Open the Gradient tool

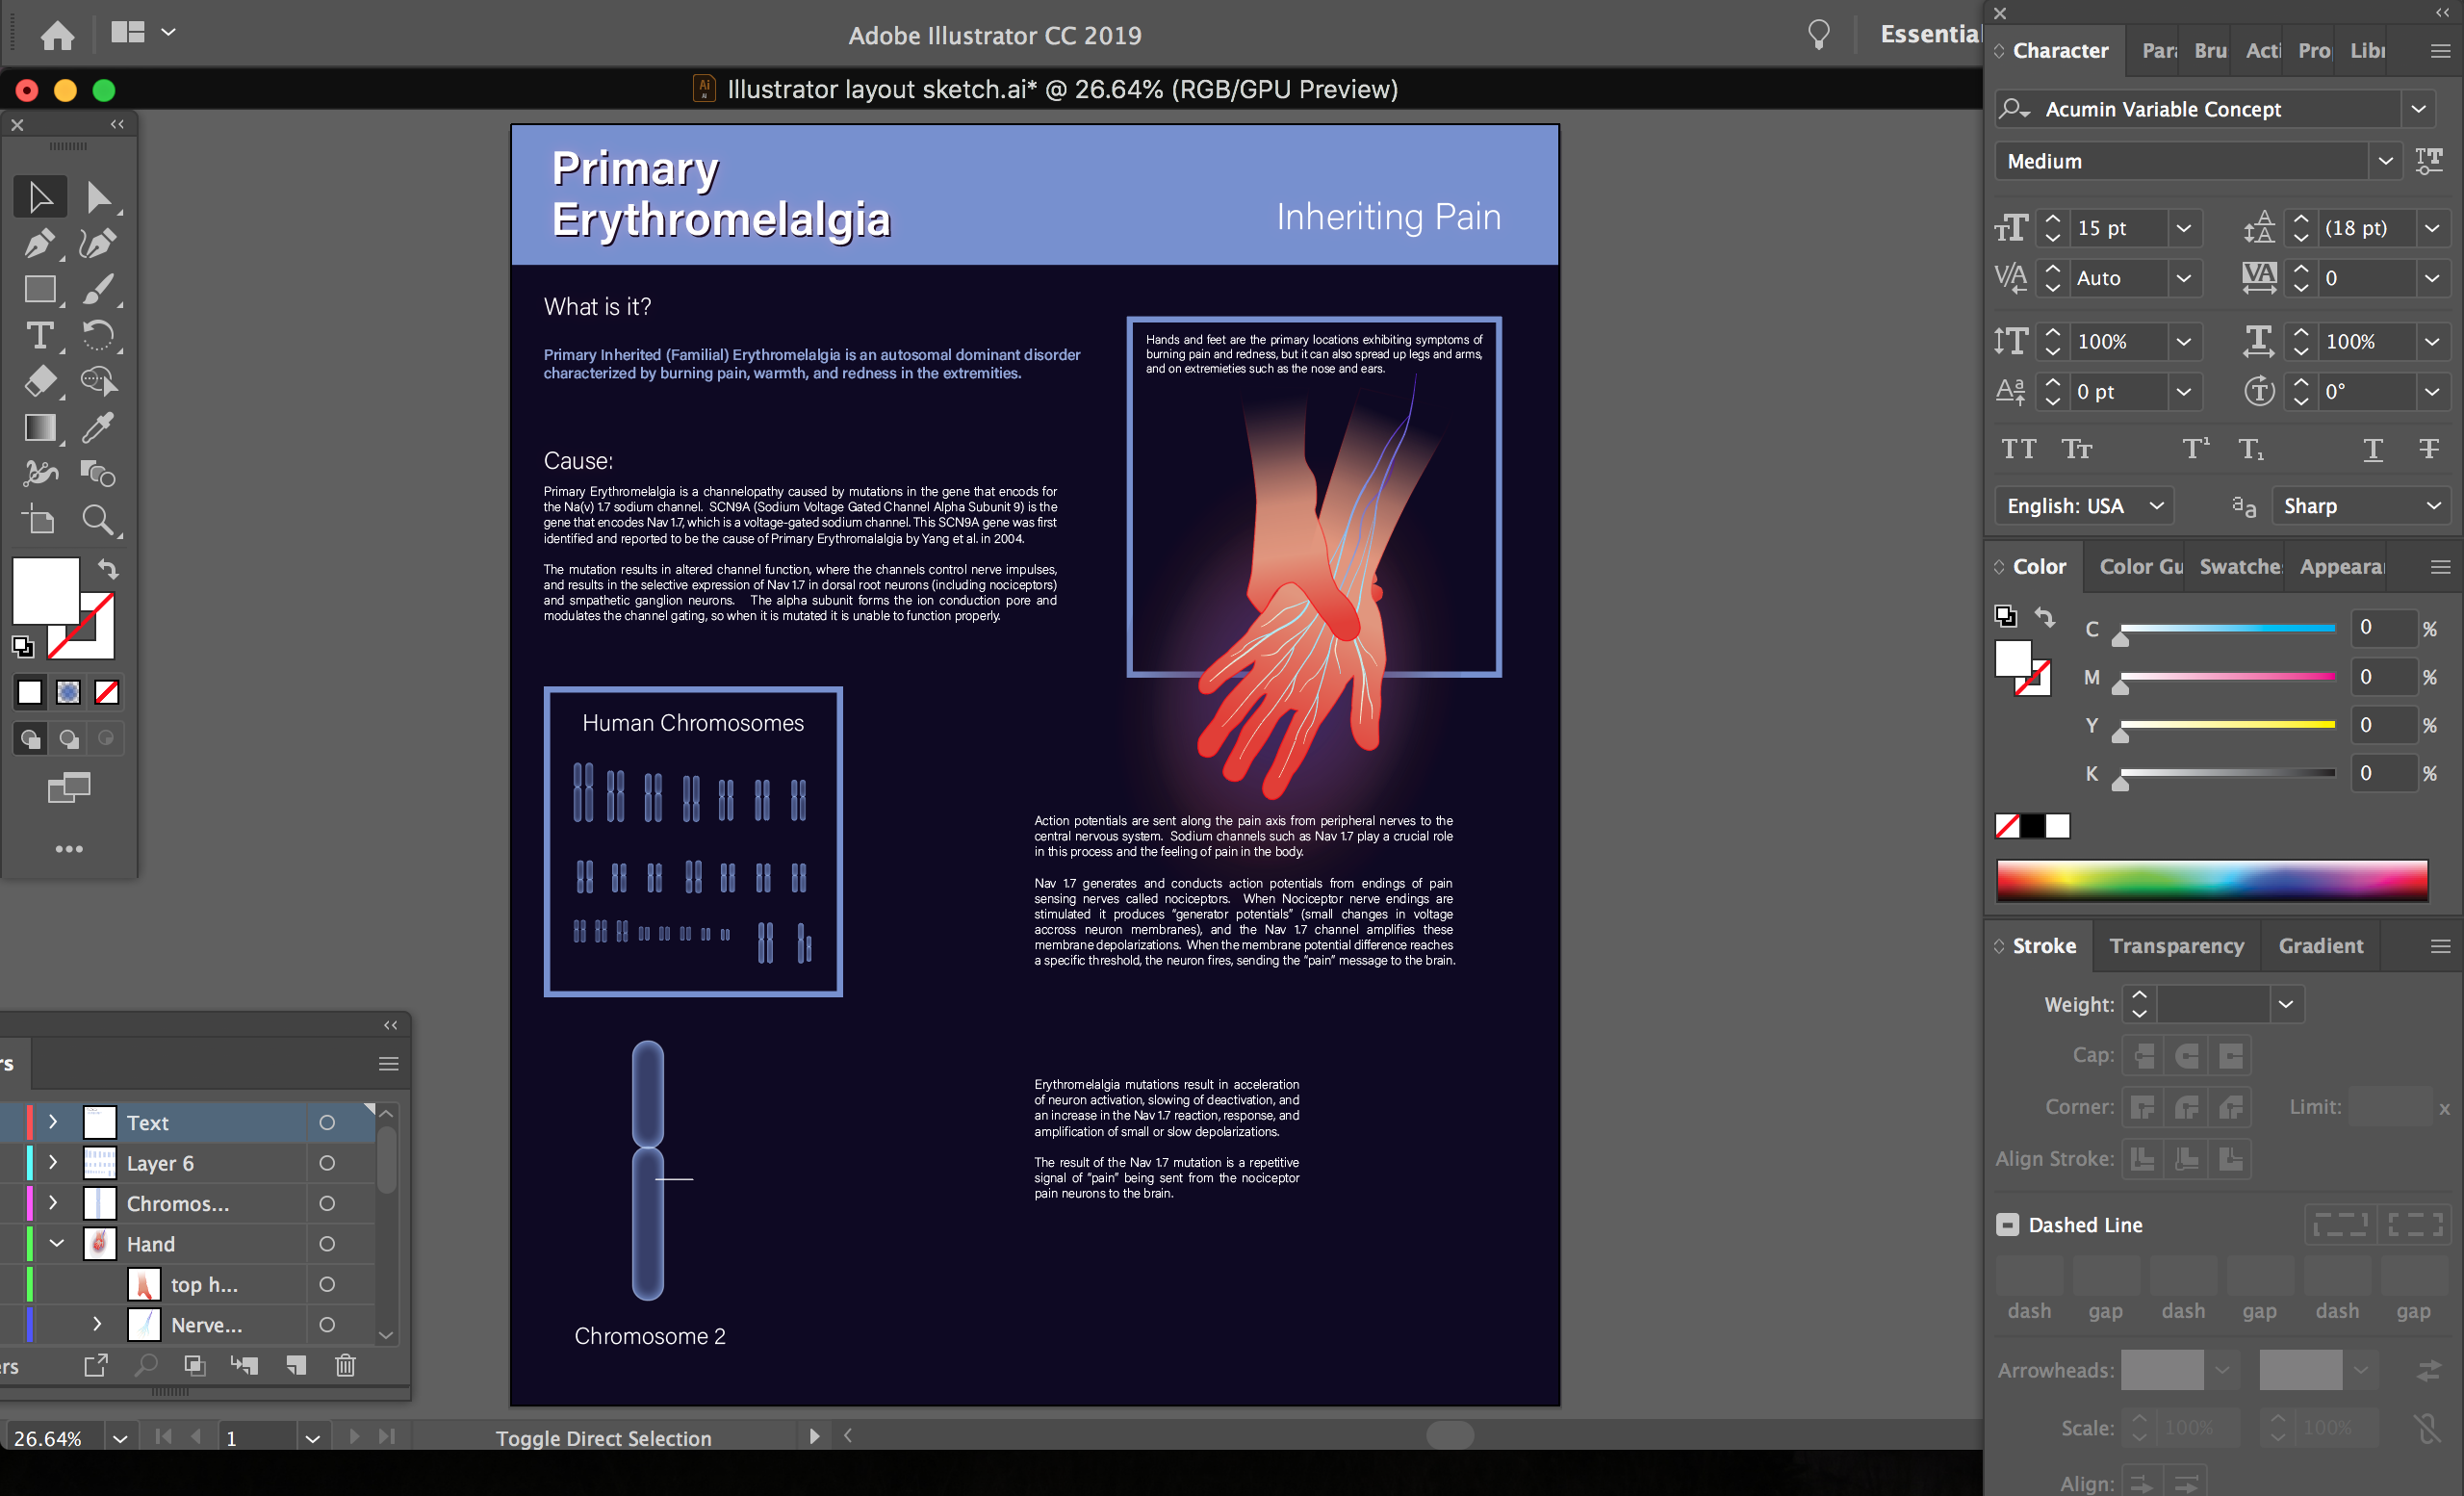(40, 428)
